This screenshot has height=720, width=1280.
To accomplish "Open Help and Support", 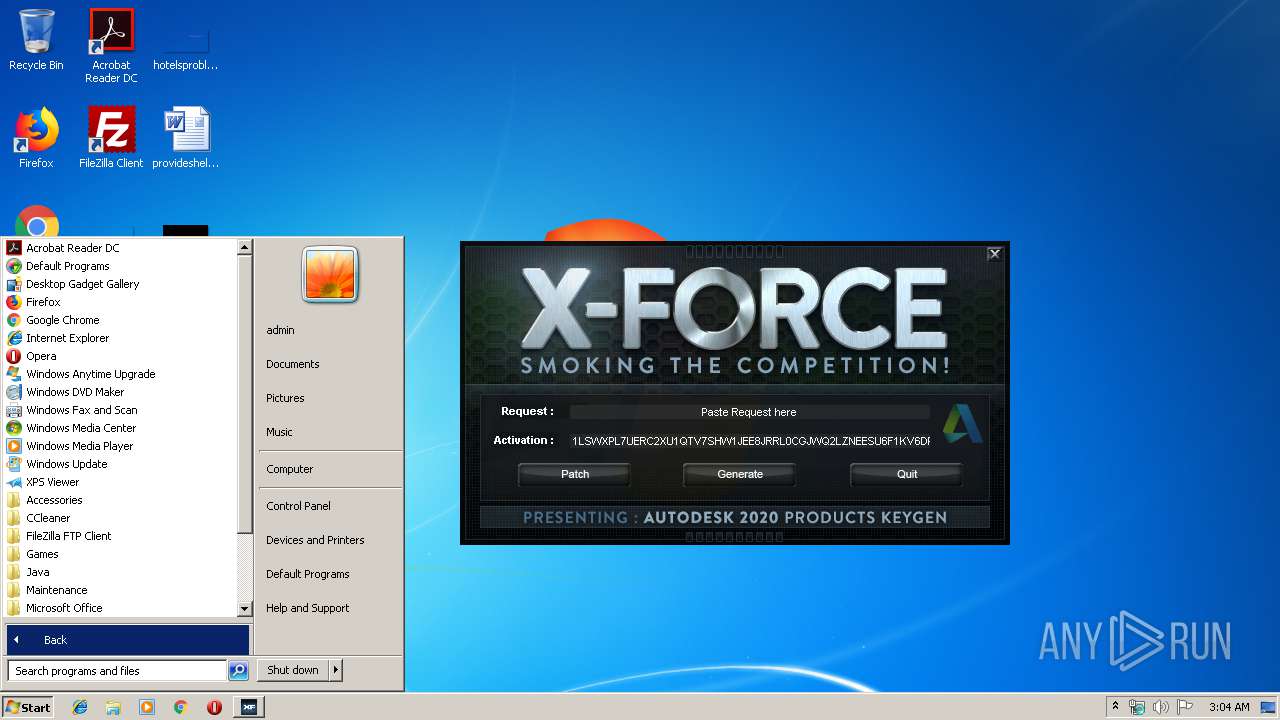I will (x=307, y=608).
